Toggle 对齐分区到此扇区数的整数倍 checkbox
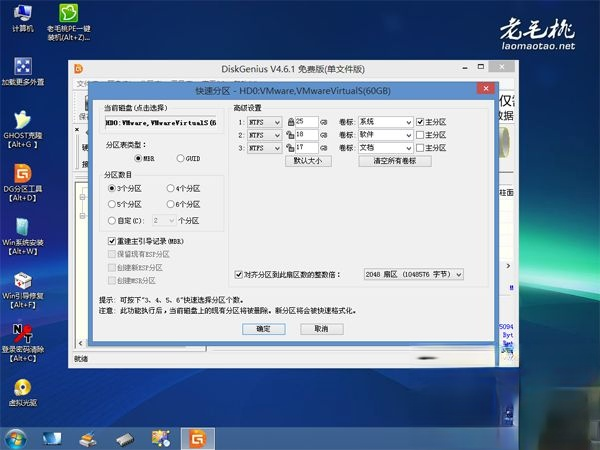This screenshot has width=600, height=450. click(x=239, y=275)
